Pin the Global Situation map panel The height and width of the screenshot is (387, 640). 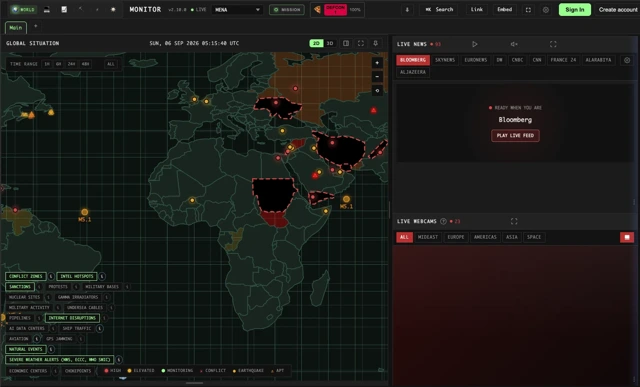pos(376,43)
